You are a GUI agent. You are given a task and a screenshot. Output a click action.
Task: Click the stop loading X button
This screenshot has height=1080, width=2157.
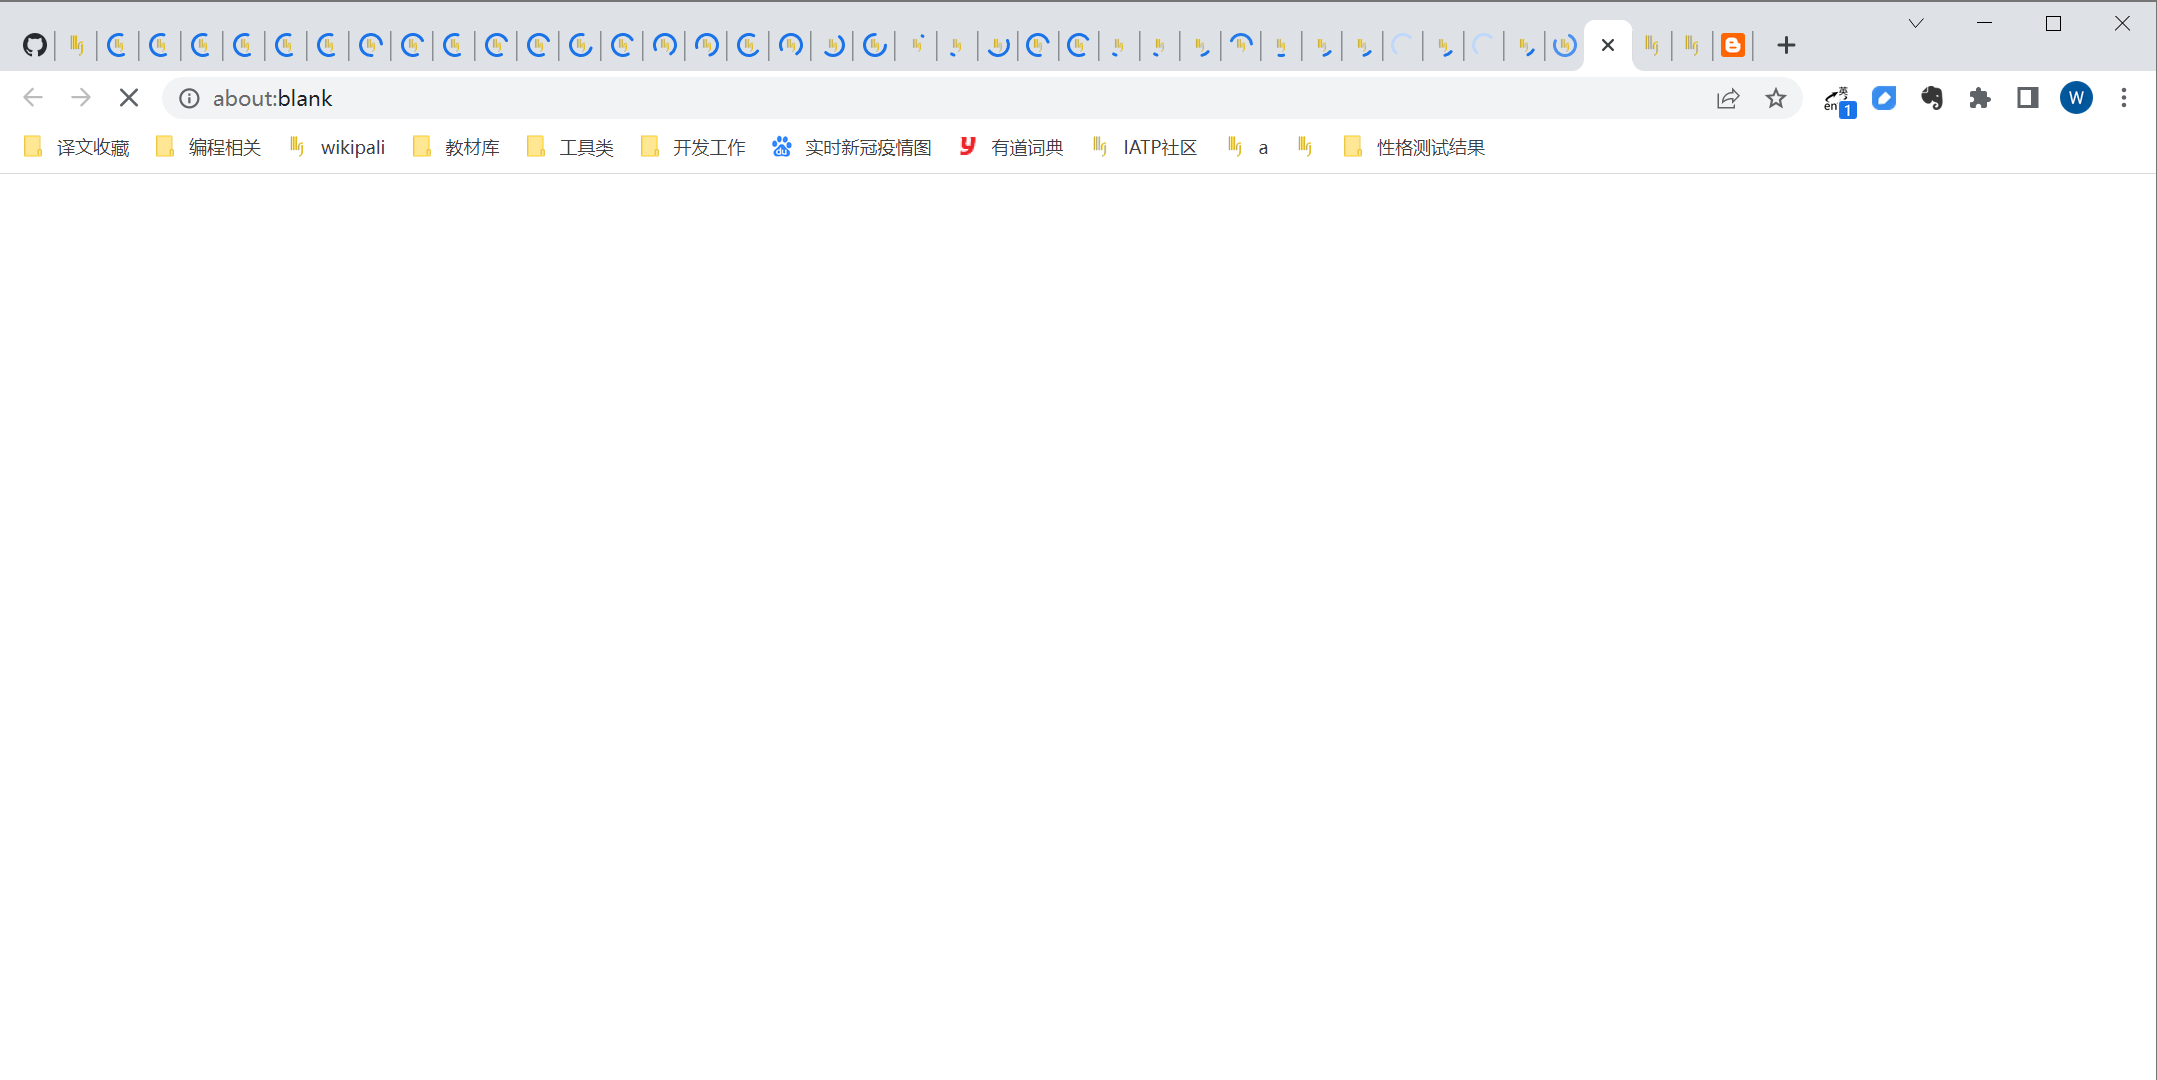[129, 98]
